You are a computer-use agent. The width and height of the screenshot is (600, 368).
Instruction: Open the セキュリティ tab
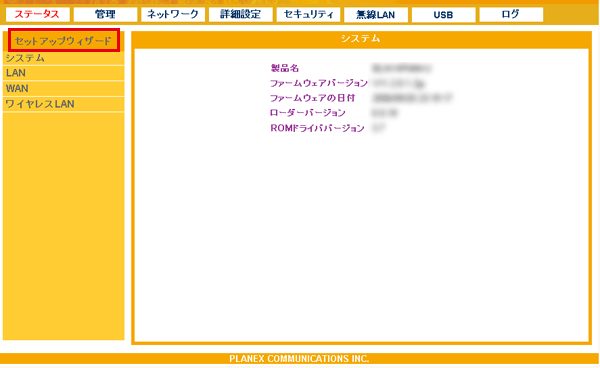coord(308,15)
